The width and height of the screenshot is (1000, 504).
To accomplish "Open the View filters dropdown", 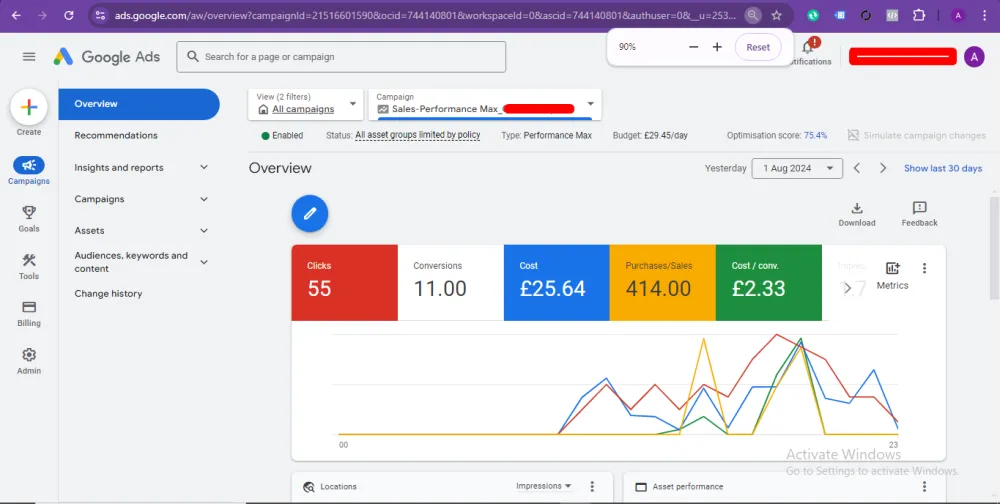I will click(x=305, y=104).
